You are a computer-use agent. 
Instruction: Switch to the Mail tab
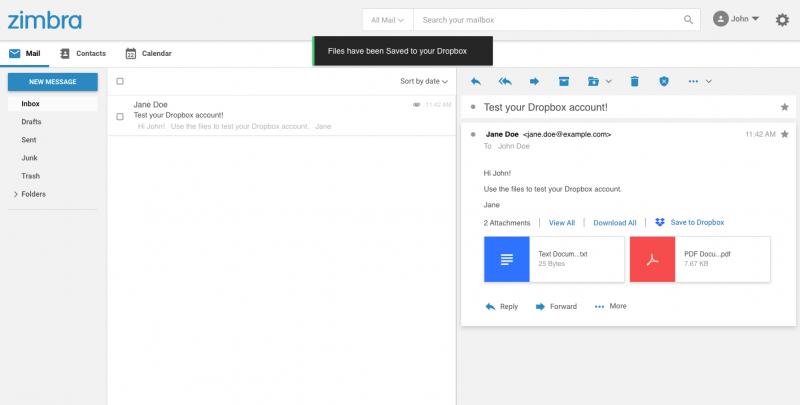pos(24,54)
